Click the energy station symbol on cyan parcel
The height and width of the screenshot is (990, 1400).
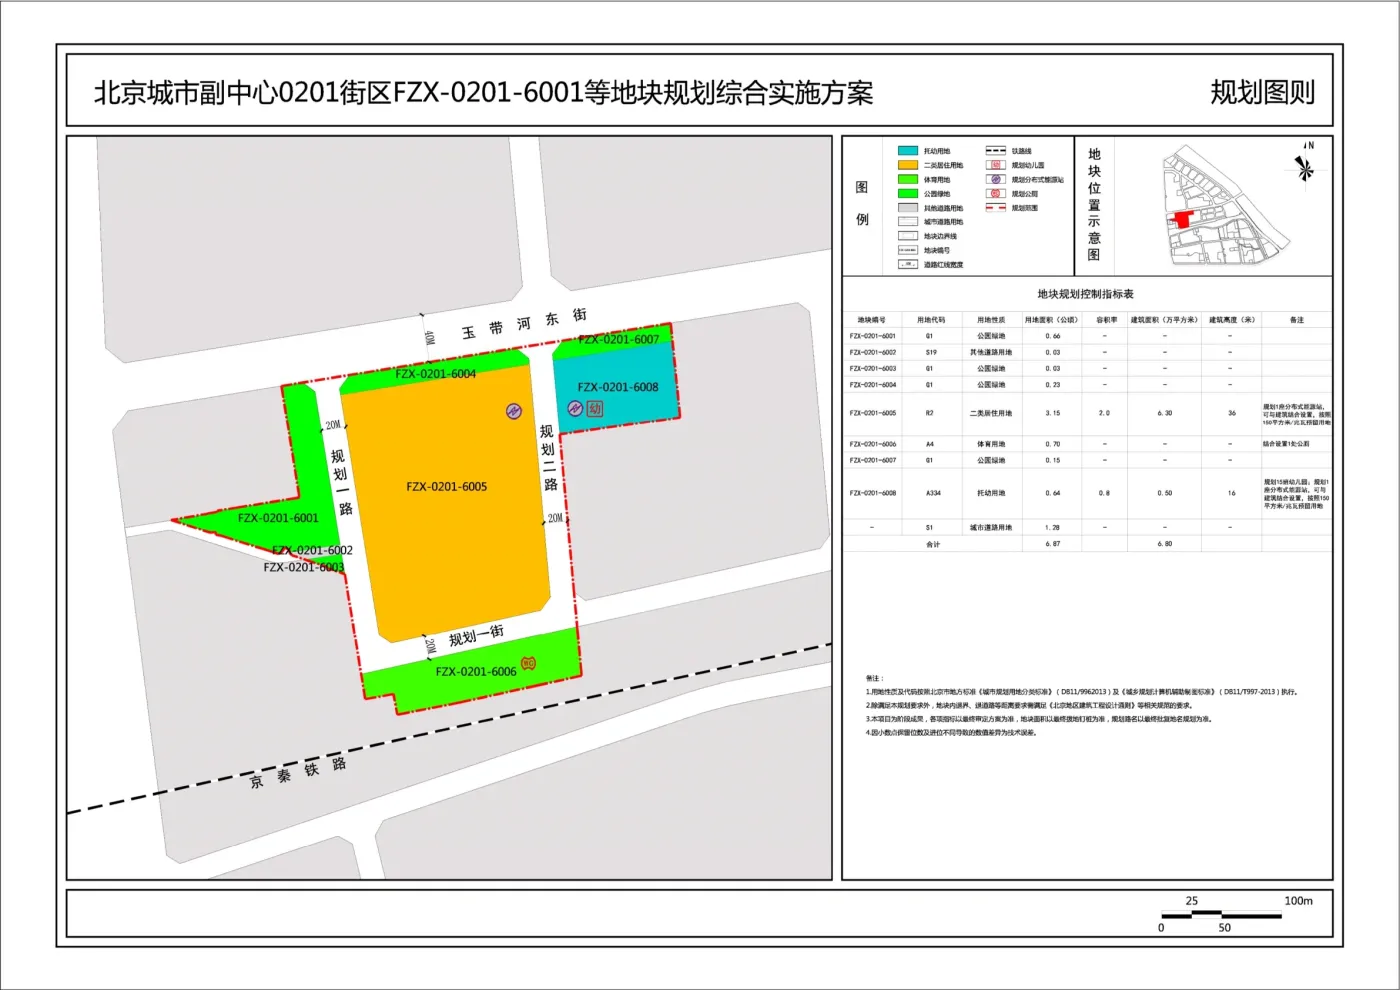(575, 408)
